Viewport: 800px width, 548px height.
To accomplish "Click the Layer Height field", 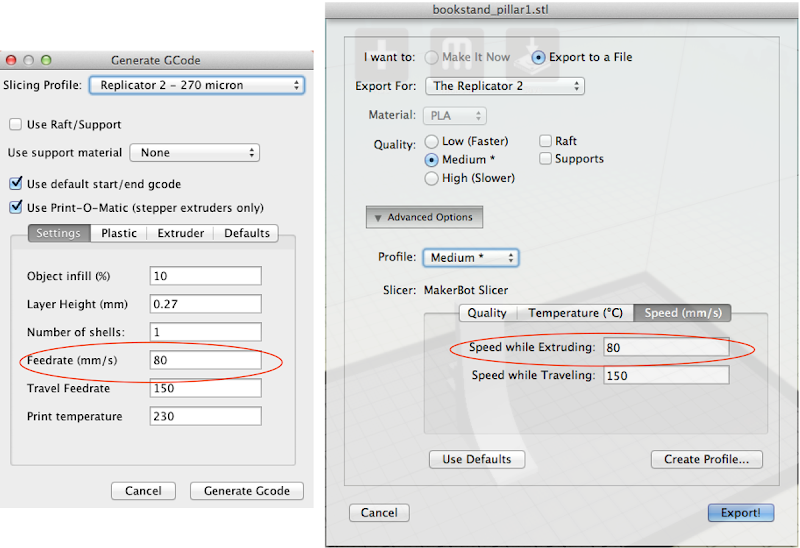I will (206, 304).
